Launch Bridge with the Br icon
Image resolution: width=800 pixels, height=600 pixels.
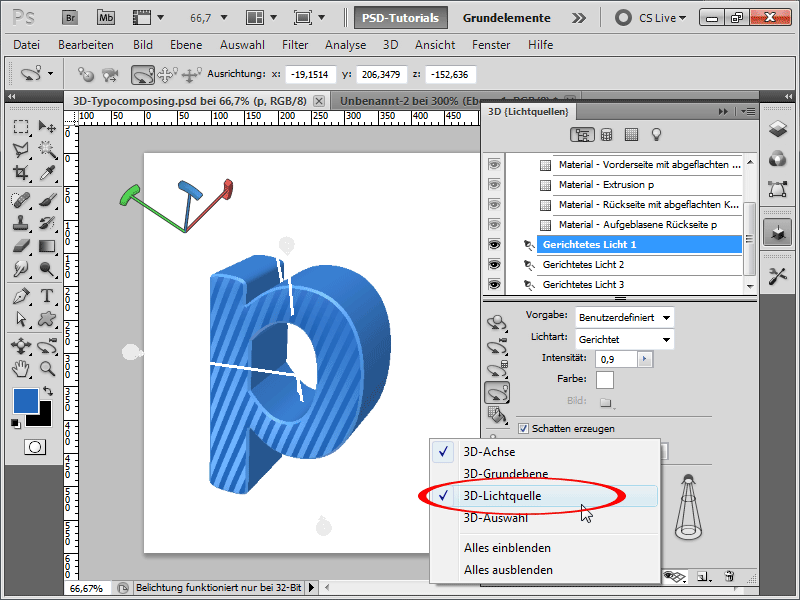70,18
